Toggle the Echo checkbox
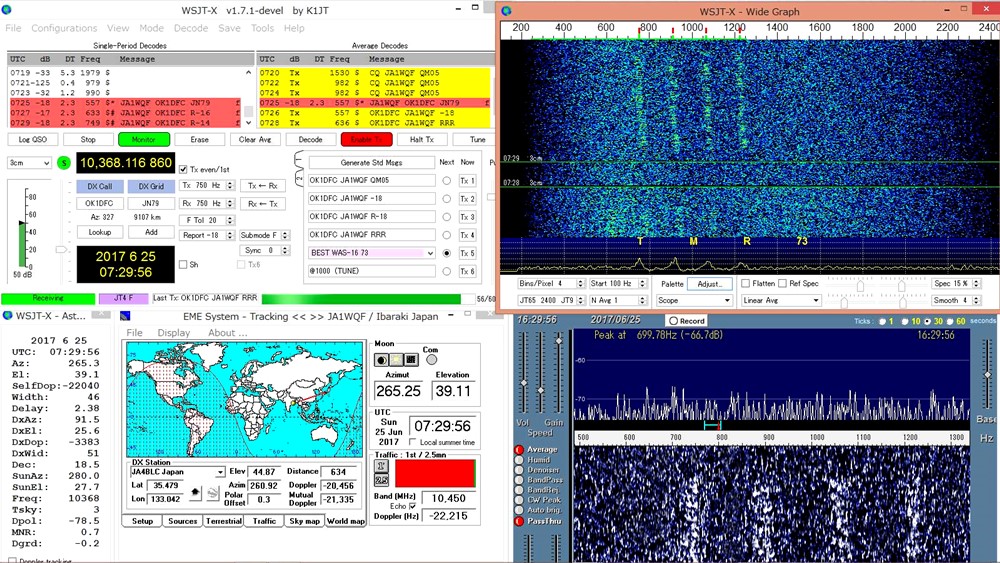This screenshot has width=1000, height=563. click(413, 506)
